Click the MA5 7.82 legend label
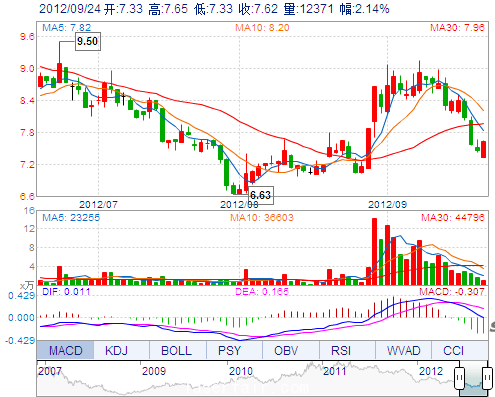 coord(66,27)
